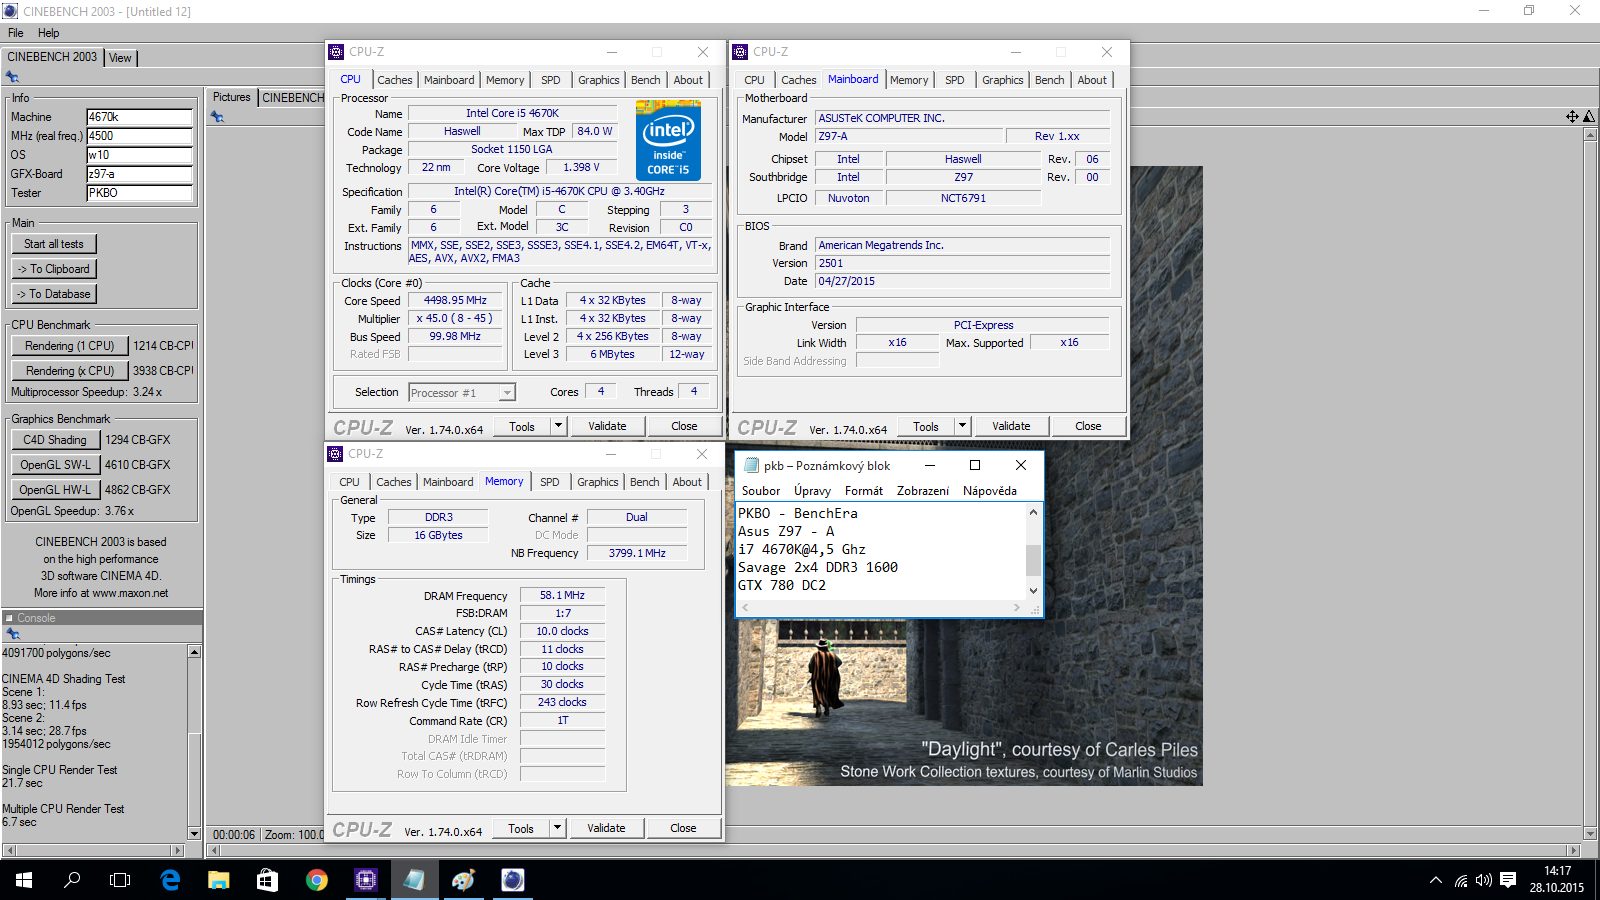Switch to CPU-Z taskbar icon

[x=365, y=880]
